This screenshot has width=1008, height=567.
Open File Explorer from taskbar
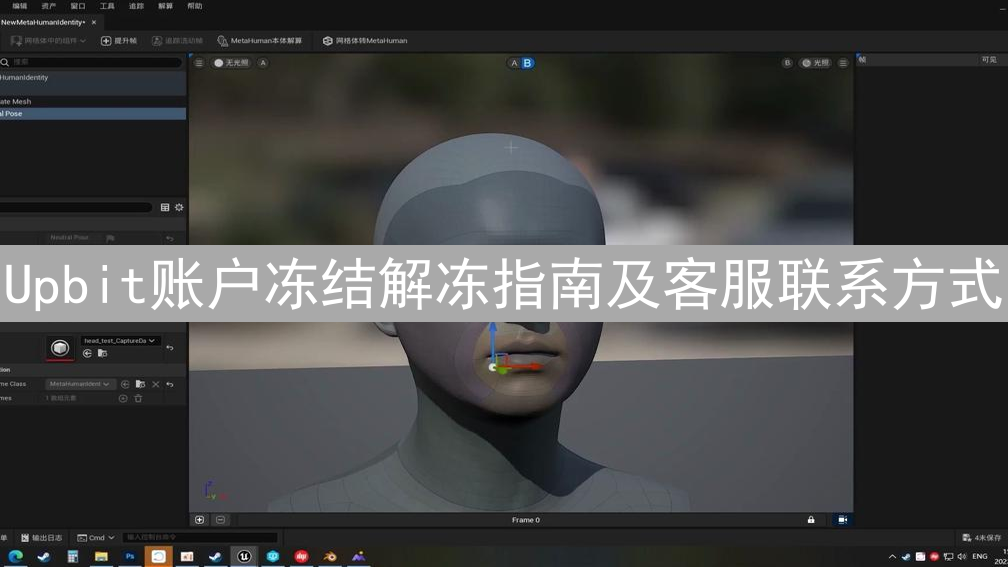pos(101,556)
